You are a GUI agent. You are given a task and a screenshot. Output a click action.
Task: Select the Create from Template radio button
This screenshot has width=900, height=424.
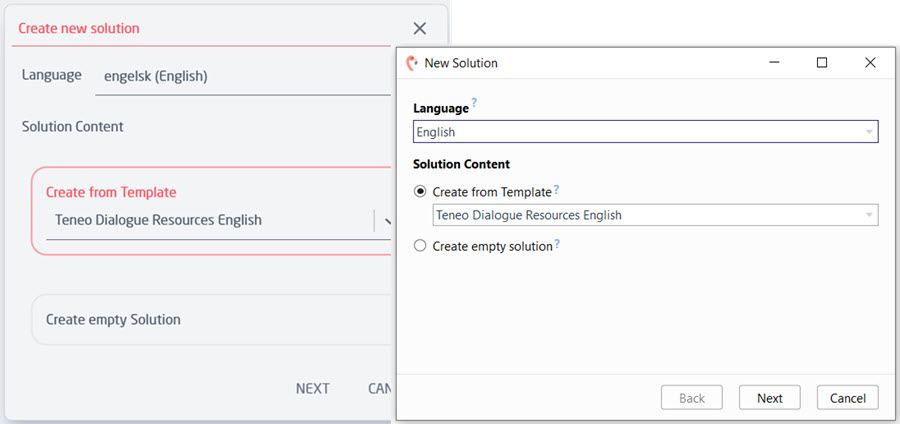pos(420,191)
